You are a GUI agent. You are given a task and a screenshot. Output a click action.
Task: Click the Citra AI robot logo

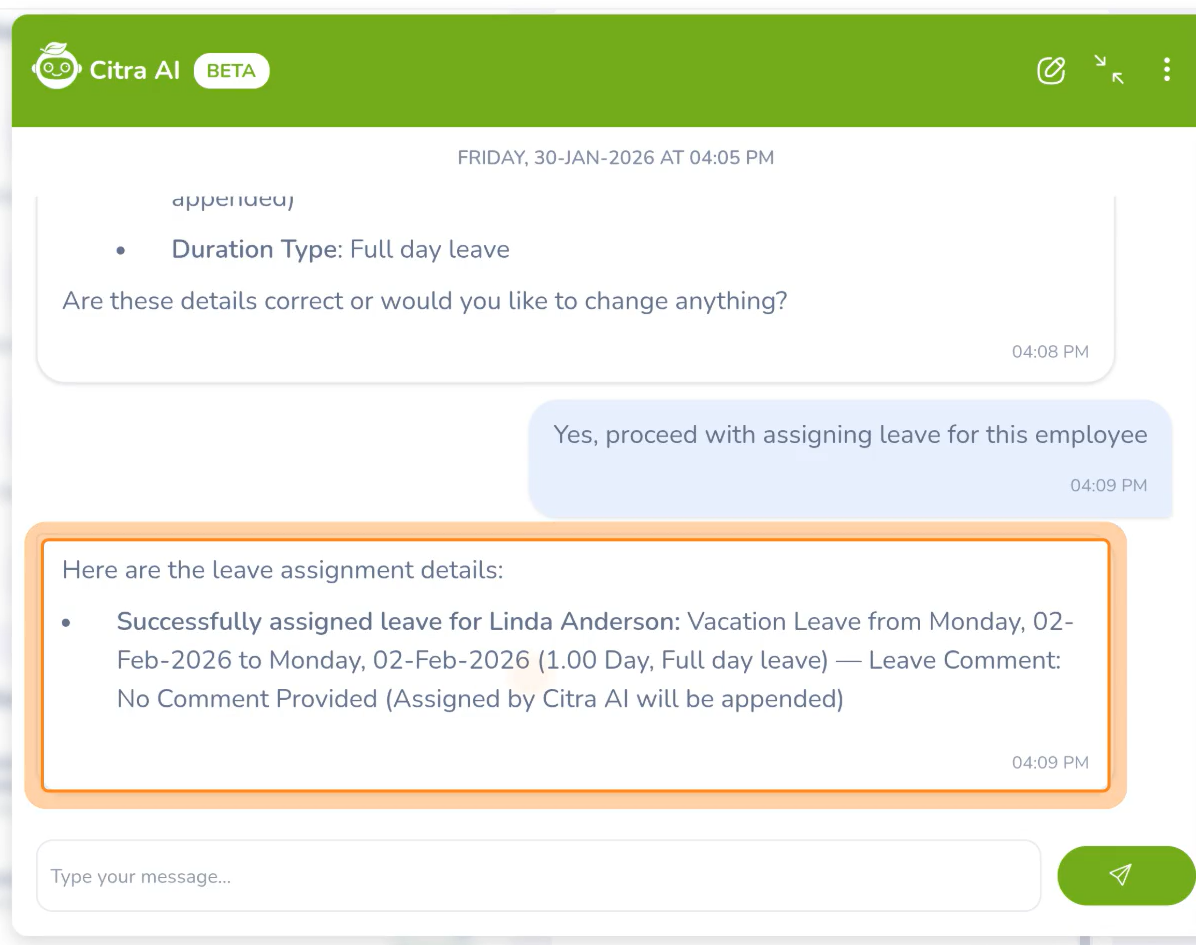pyautogui.click(x=56, y=68)
